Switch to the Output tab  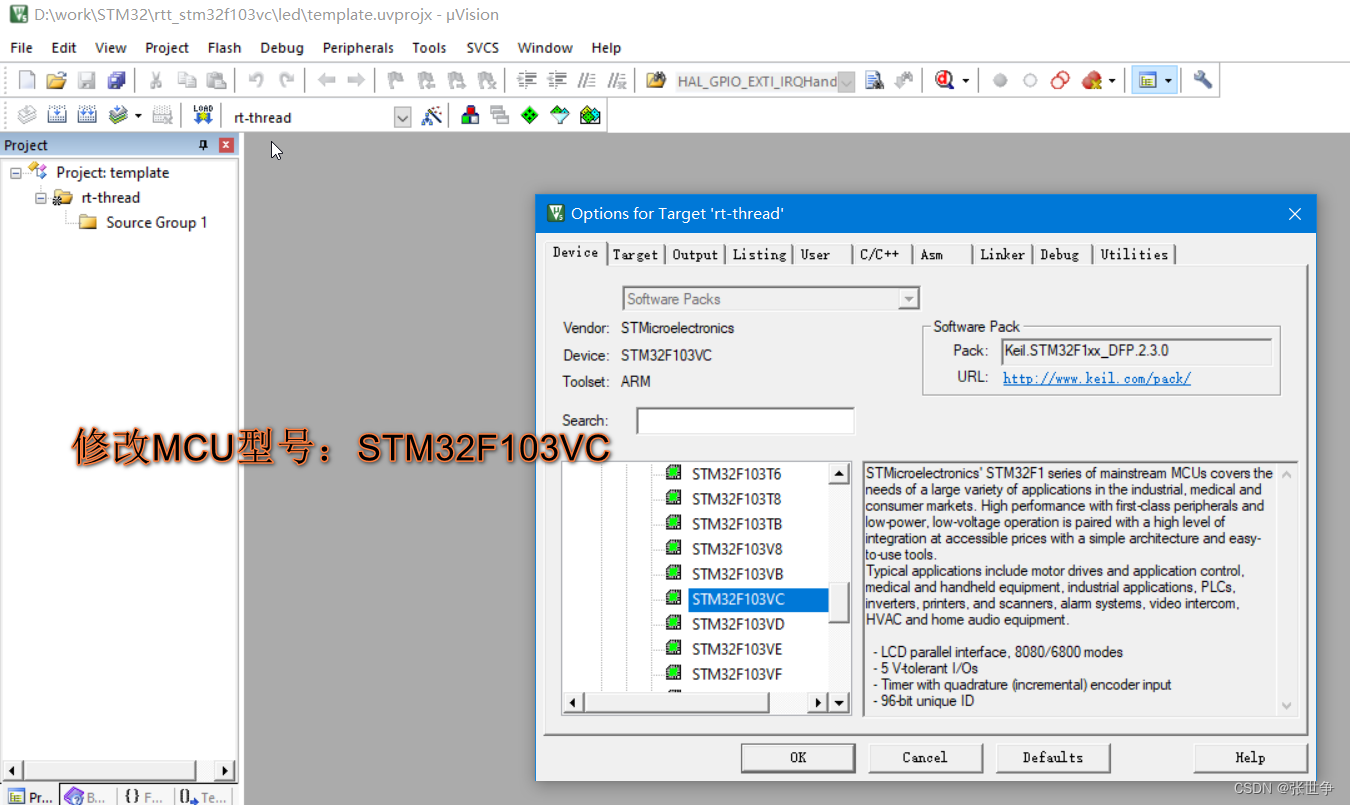(x=695, y=254)
